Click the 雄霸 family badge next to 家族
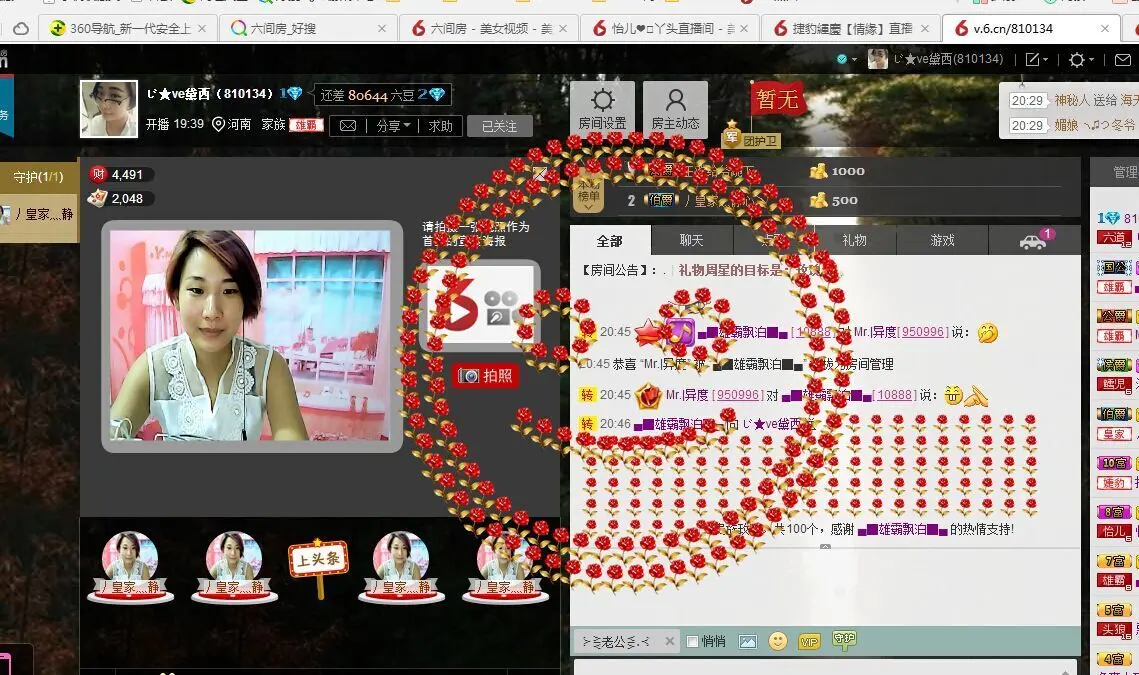 [x=307, y=125]
